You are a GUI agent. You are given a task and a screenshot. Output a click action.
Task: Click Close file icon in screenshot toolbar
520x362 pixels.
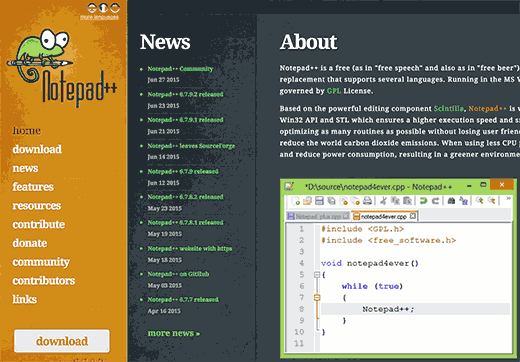click(x=343, y=201)
